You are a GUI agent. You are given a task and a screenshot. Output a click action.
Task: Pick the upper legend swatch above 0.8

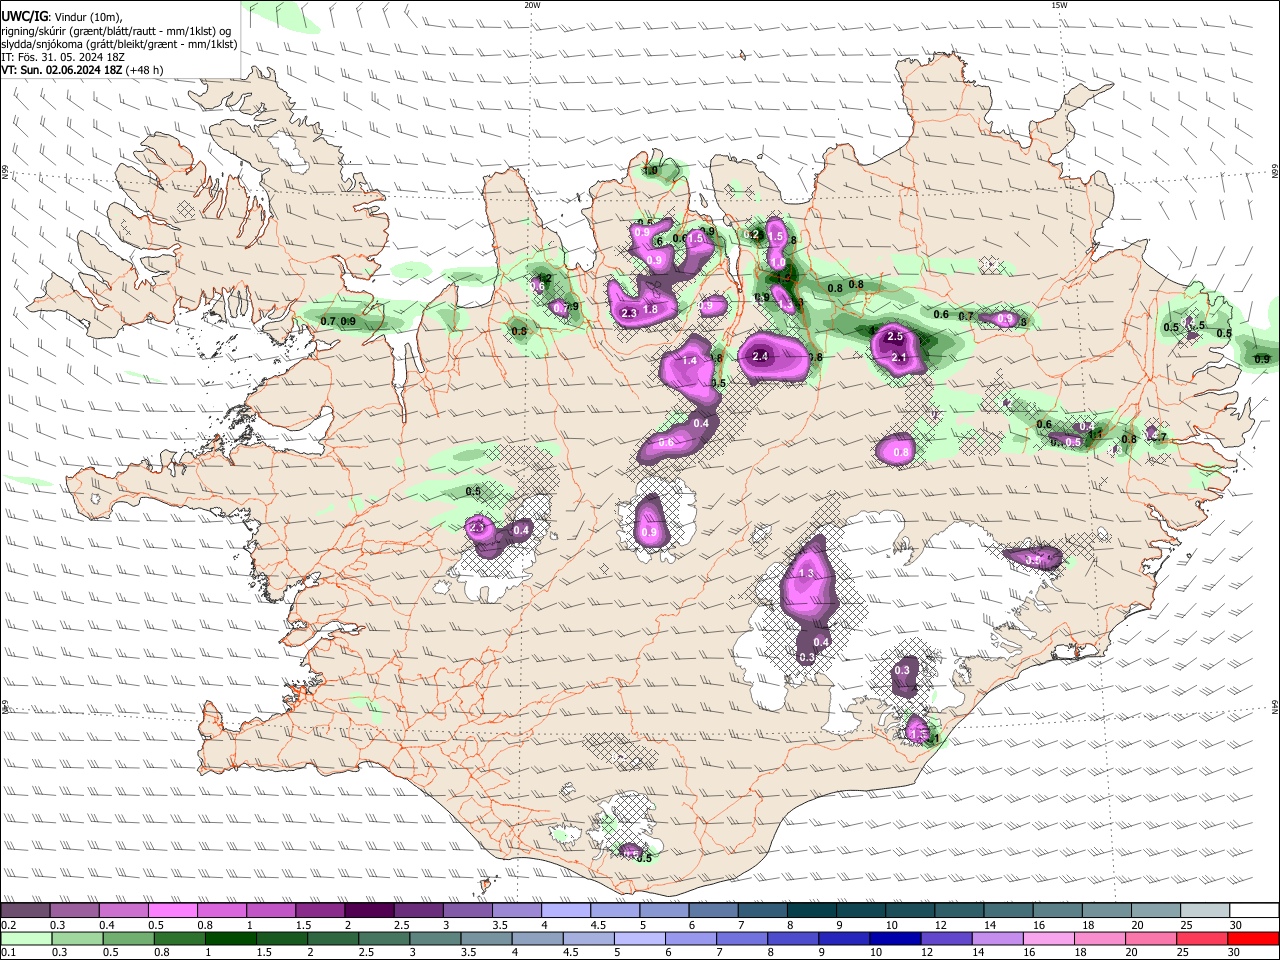(222, 911)
